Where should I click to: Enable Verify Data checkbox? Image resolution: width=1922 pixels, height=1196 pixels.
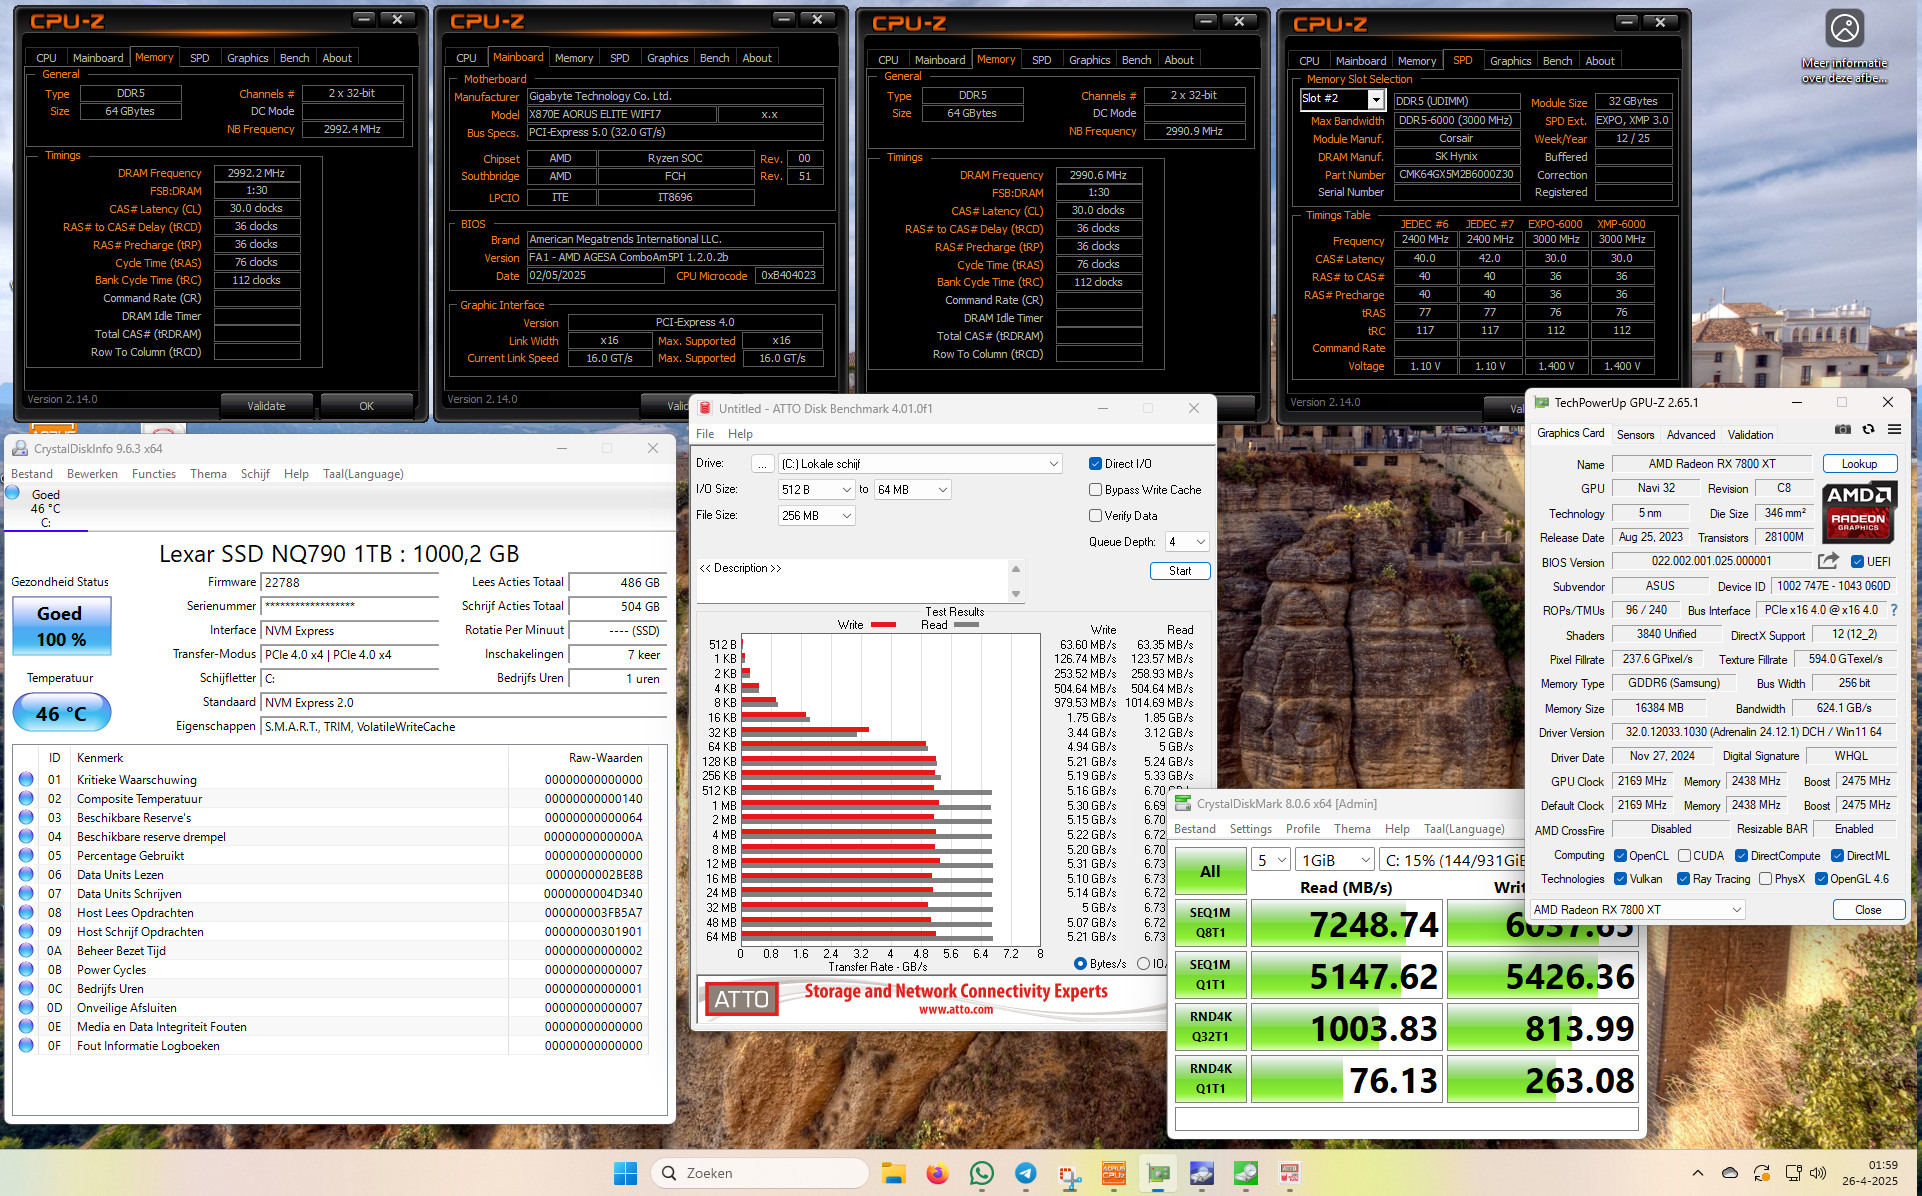pos(1095,515)
